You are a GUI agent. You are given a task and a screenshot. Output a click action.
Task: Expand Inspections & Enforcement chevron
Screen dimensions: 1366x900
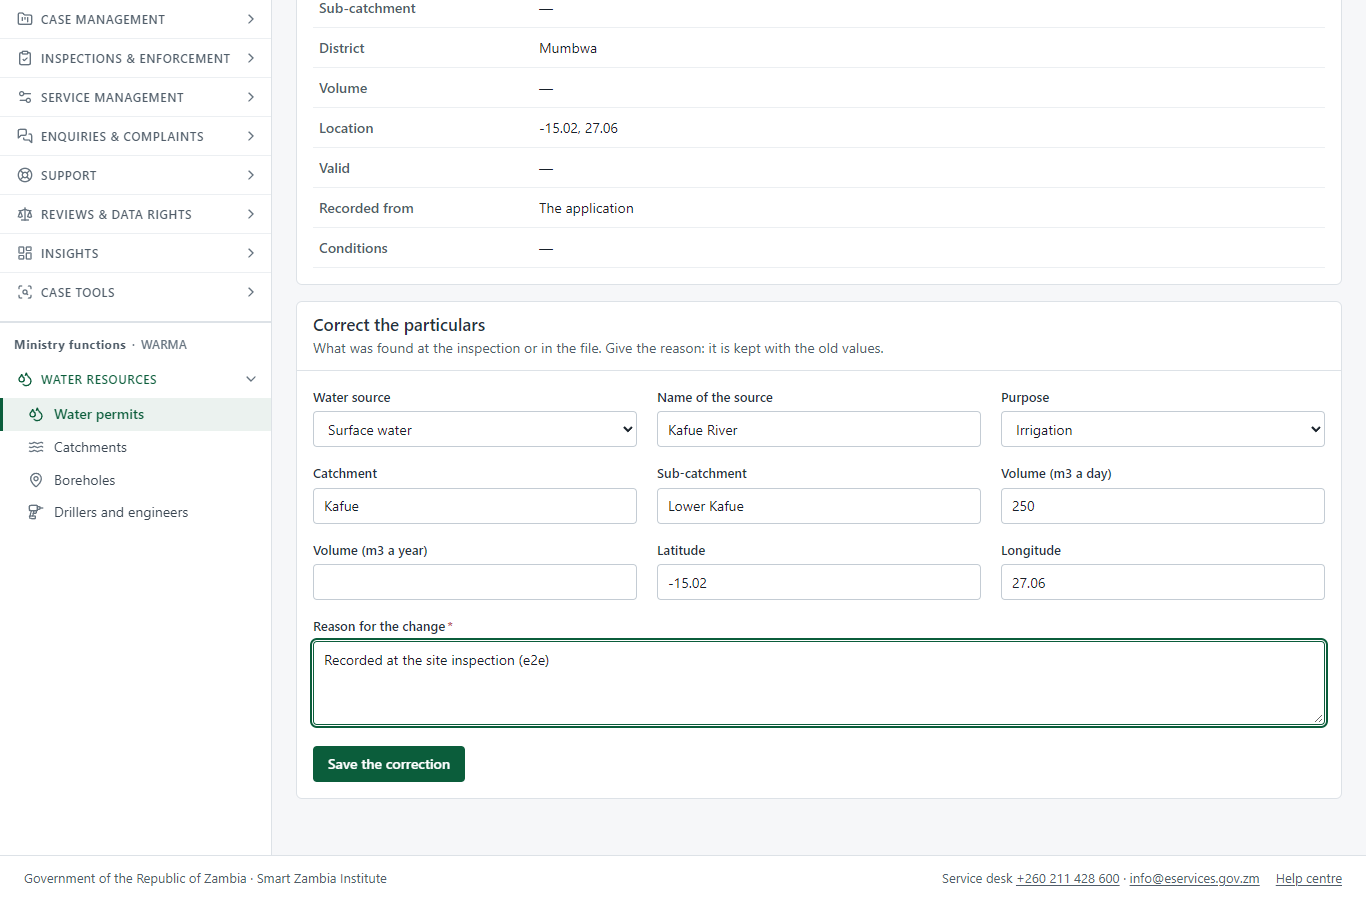click(x=250, y=58)
